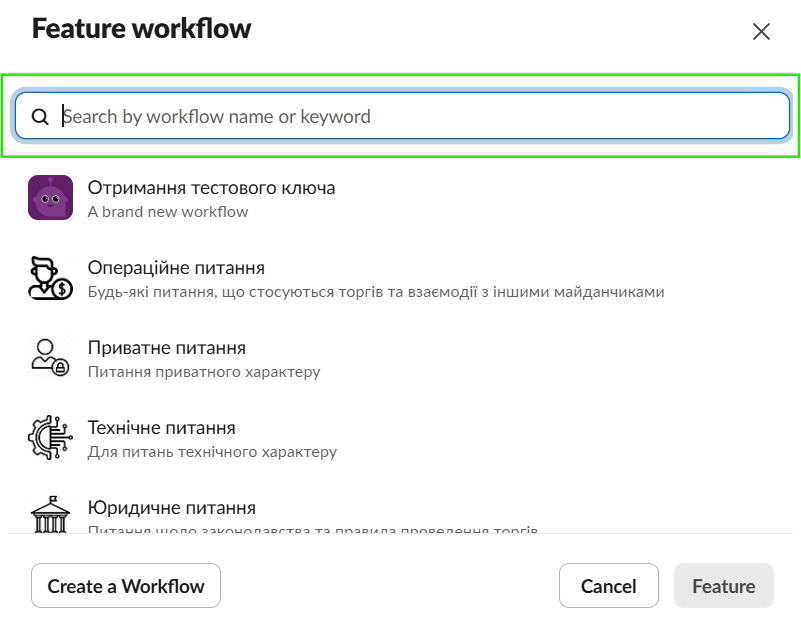Close the Feature workflow dialog

click(x=761, y=31)
